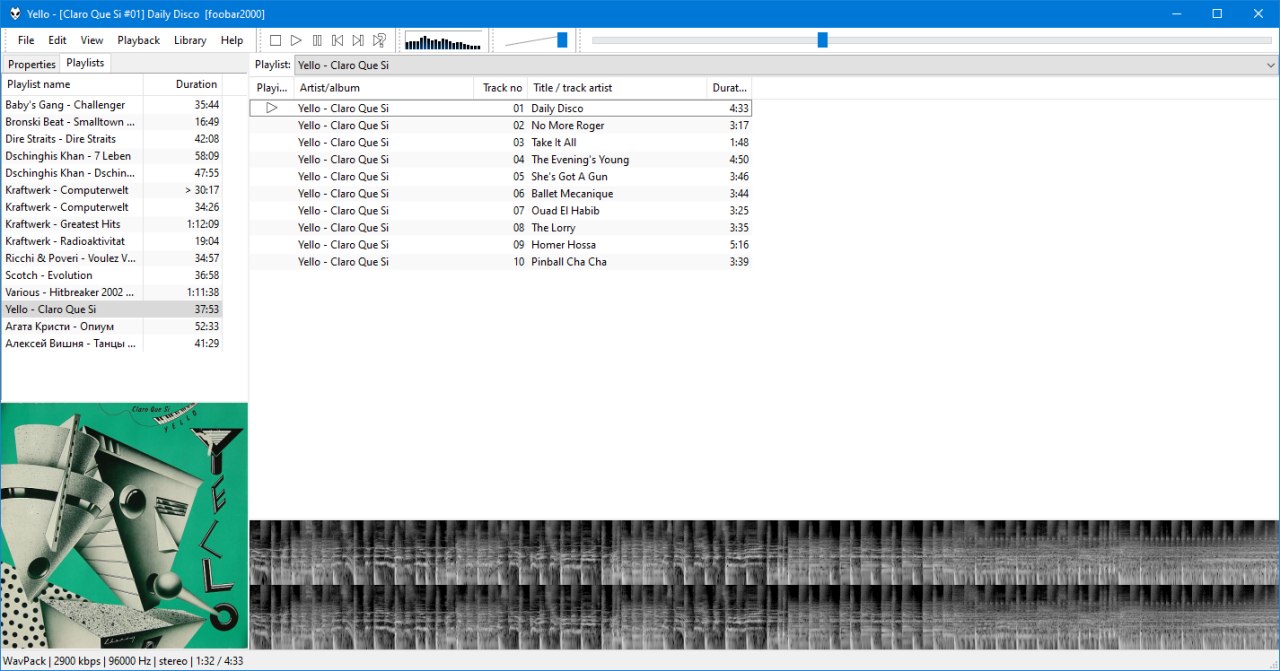Click the Stop playback button

click(275, 40)
